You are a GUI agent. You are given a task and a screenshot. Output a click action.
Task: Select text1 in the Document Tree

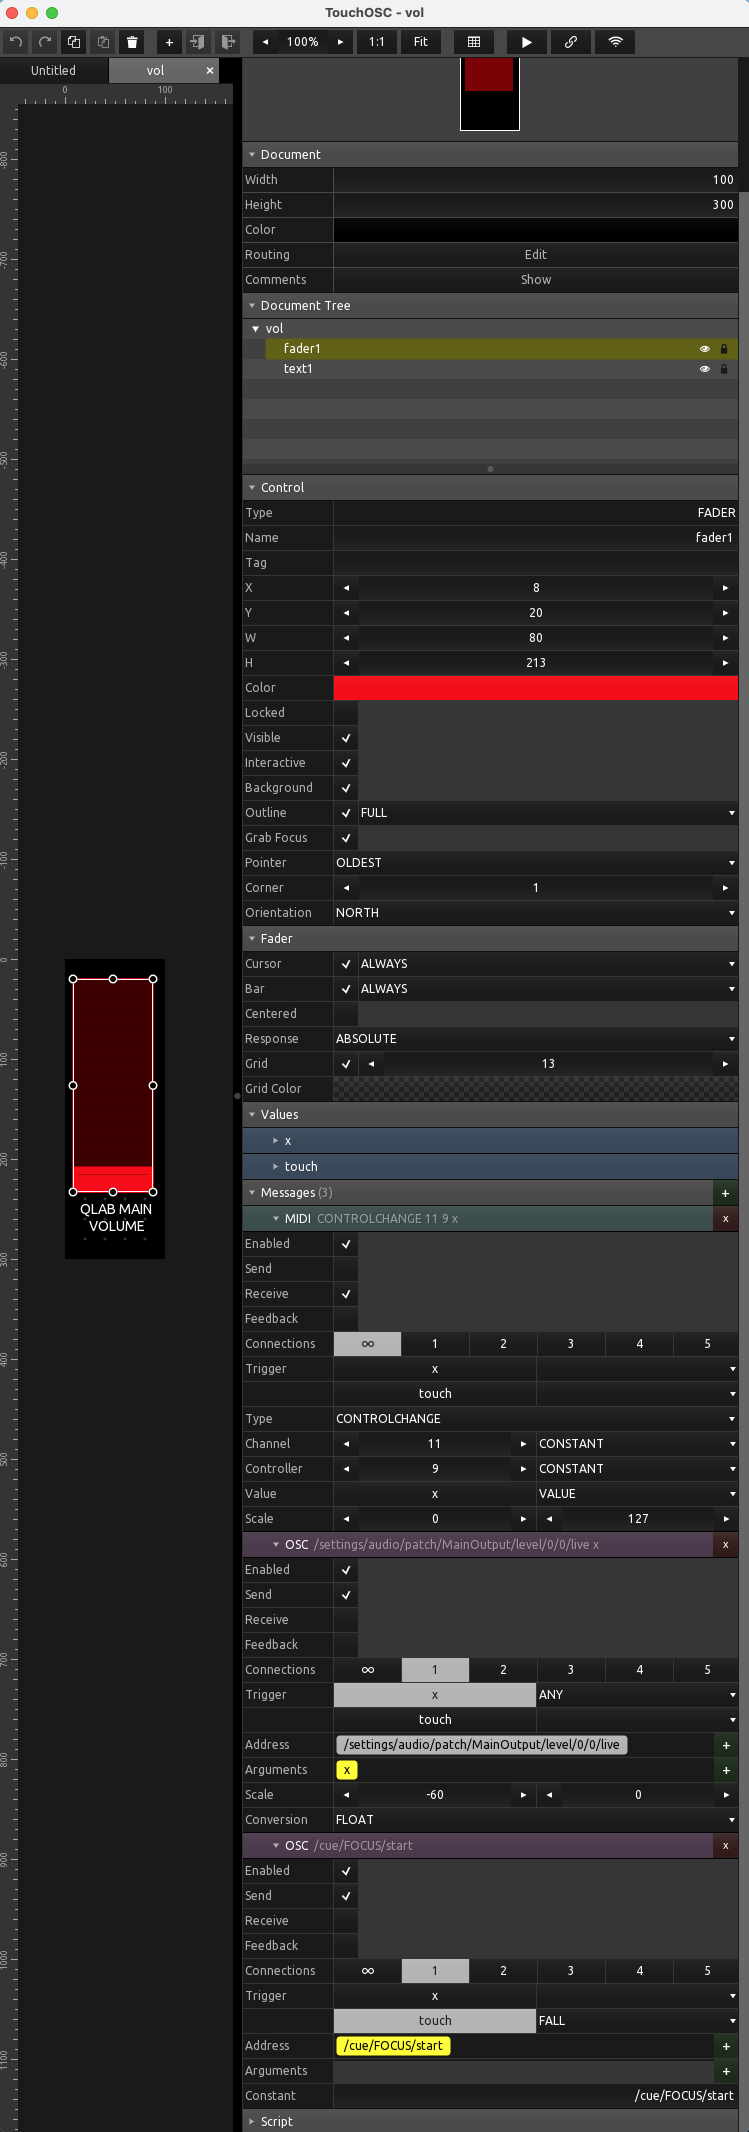pos(298,369)
